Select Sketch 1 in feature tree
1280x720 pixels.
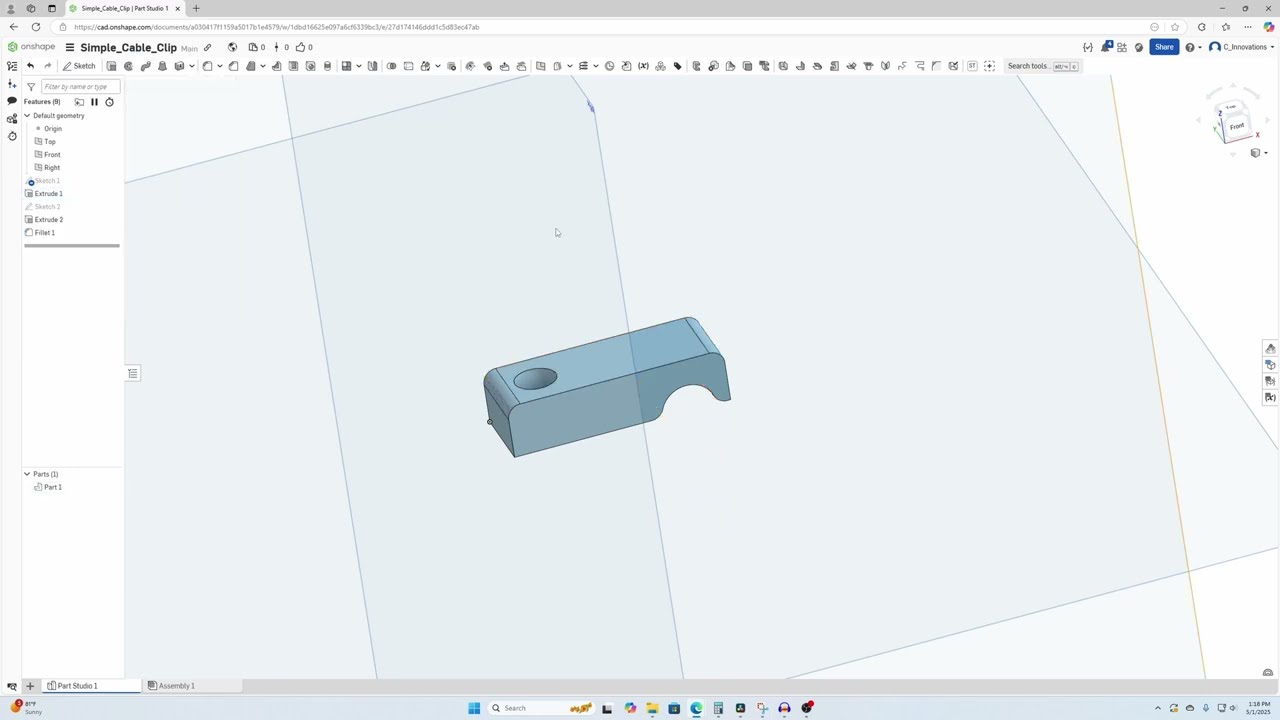[47, 181]
